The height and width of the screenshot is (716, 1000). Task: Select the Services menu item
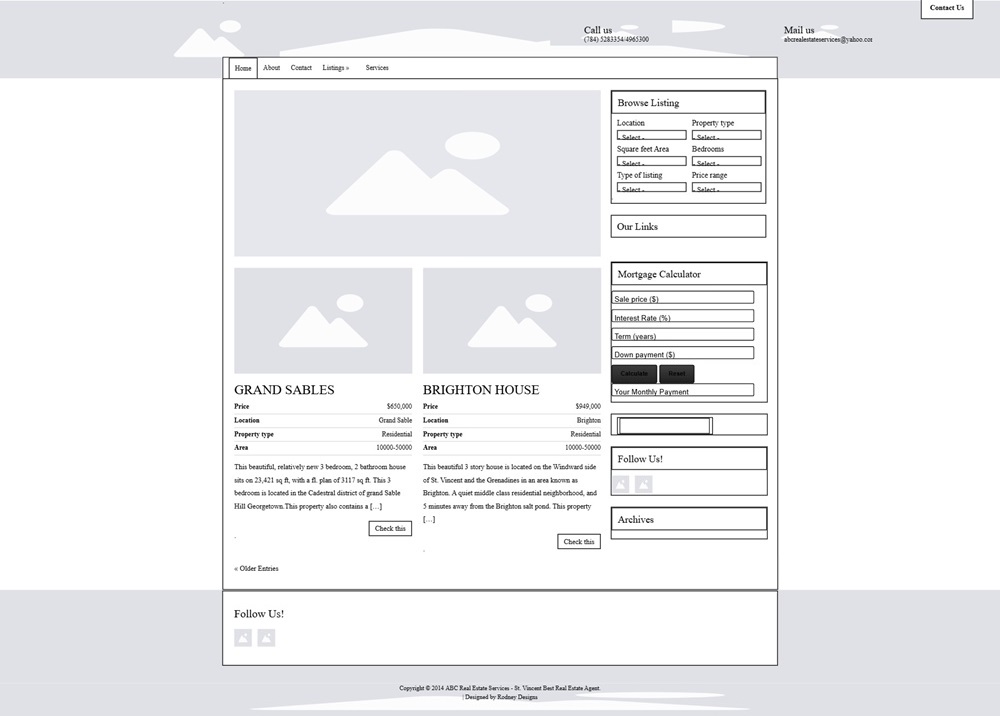click(x=377, y=68)
